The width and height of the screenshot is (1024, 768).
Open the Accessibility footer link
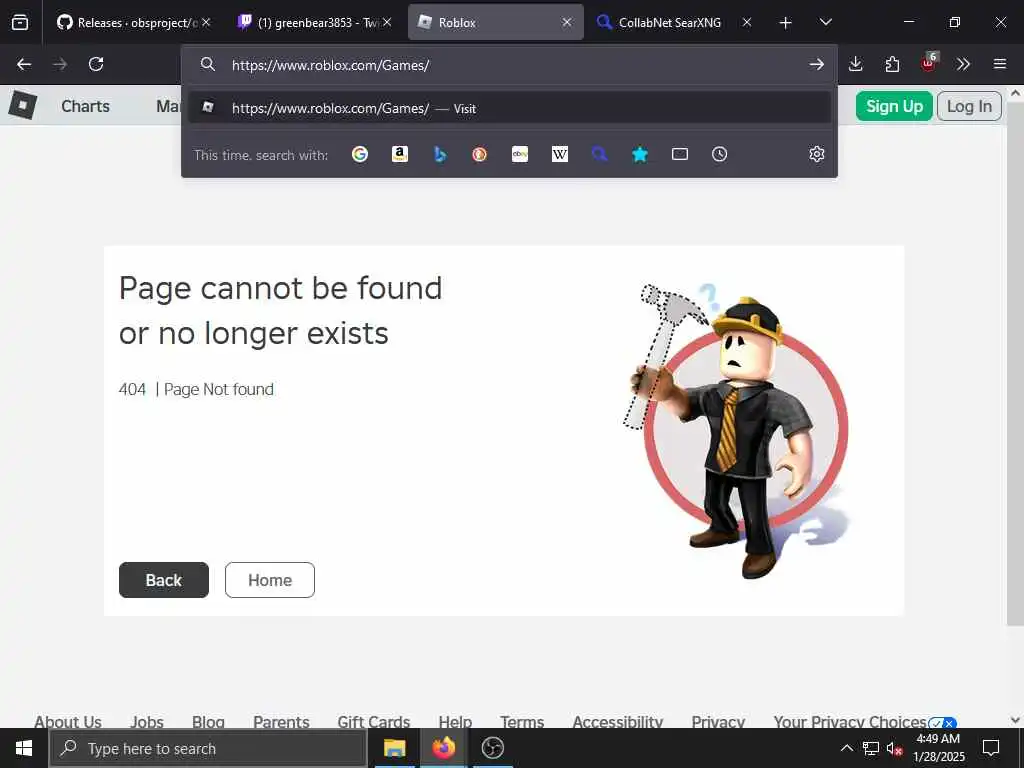coord(618,721)
